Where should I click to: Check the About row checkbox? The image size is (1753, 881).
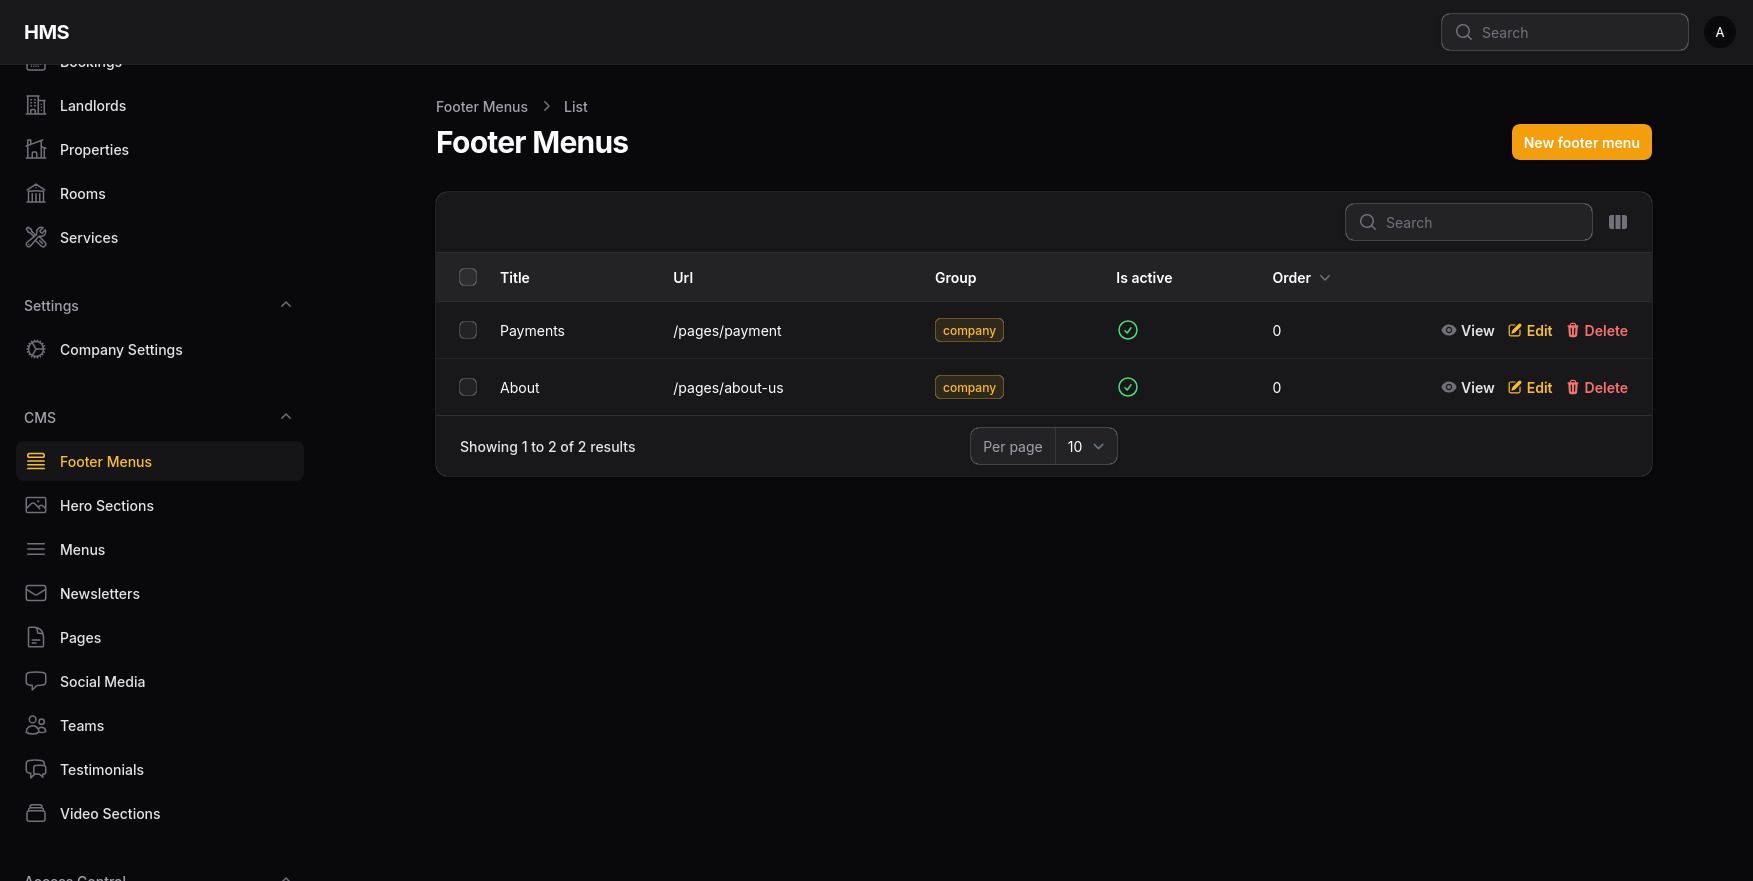pyautogui.click(x=468, y=387)
